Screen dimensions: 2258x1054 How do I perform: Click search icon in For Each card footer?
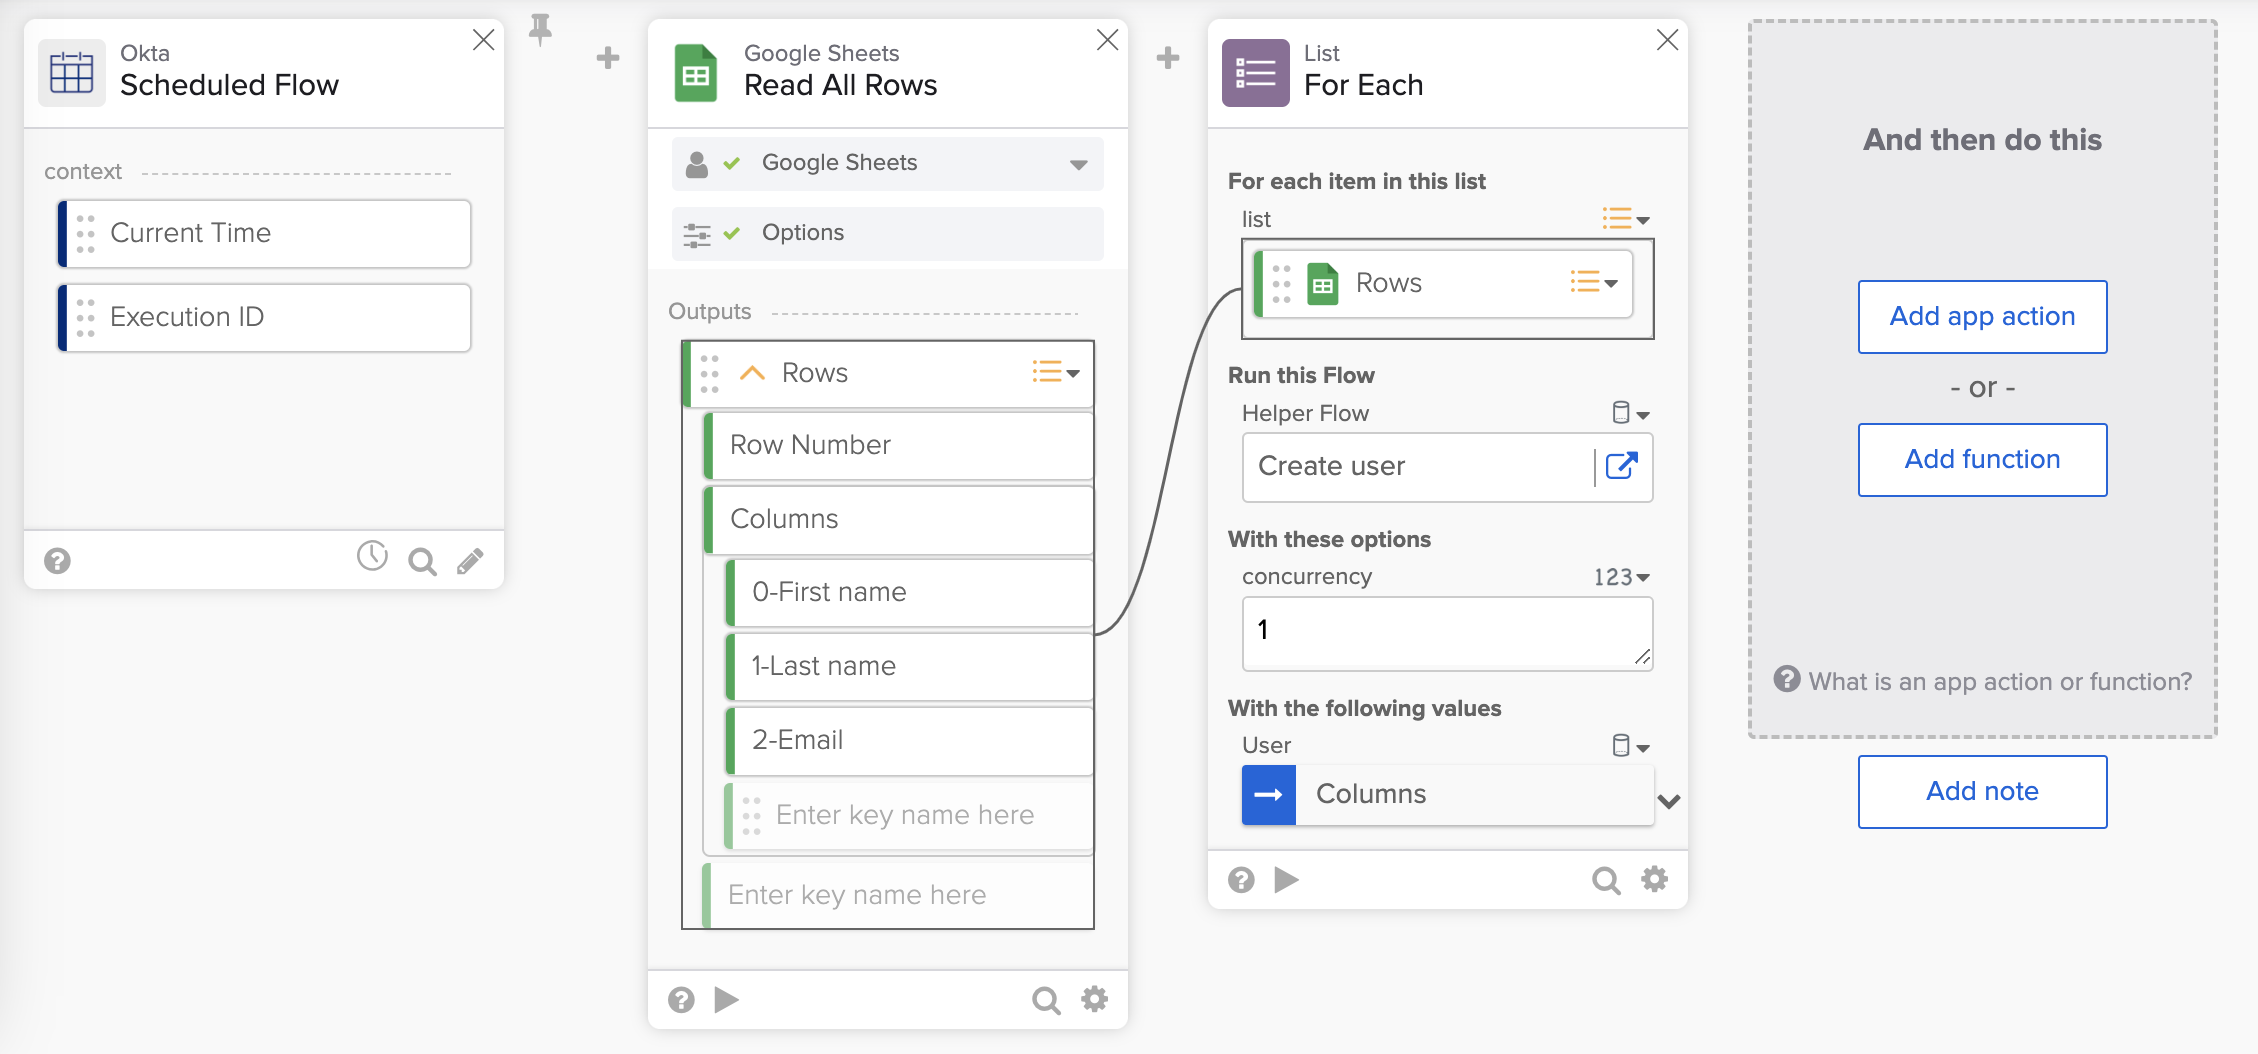pyautogui.click(x=1605, y=880)
